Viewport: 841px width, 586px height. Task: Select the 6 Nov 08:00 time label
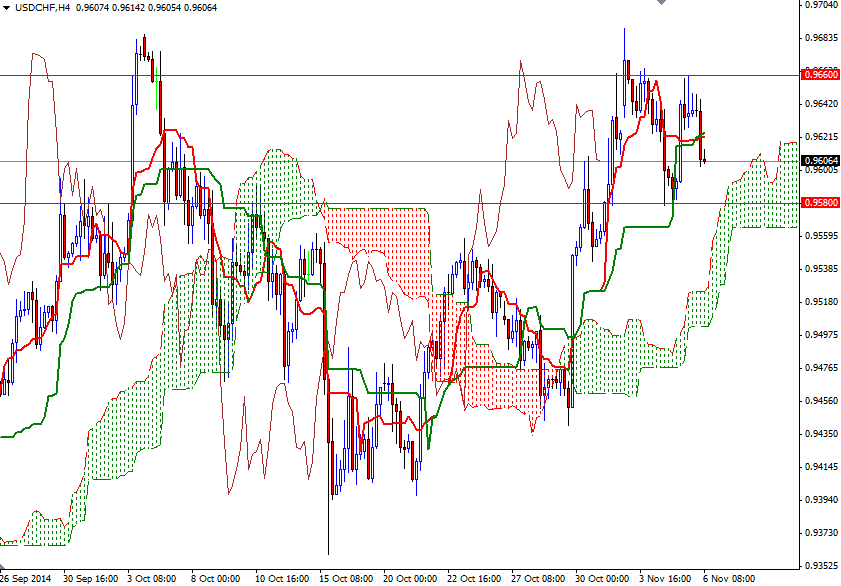[730, 576]
